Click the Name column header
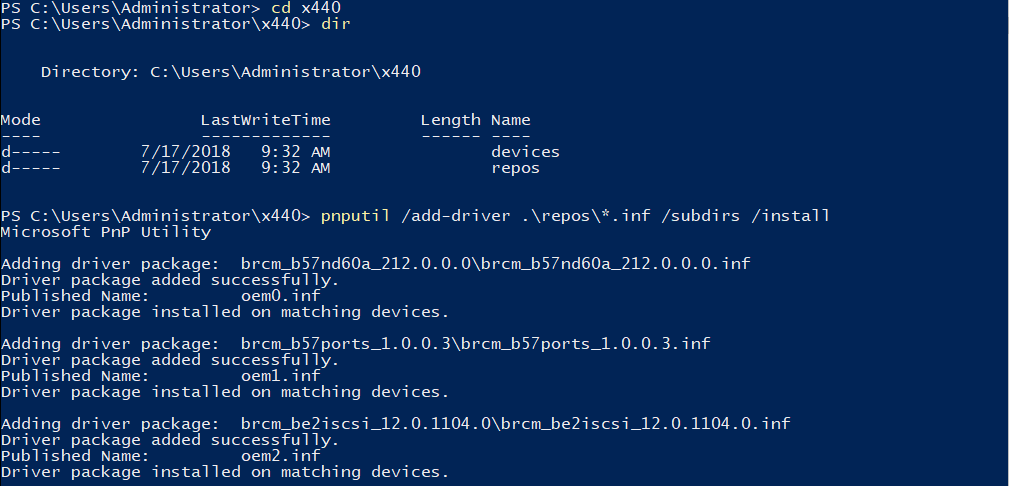The image size is (1009, 486). 510,120
